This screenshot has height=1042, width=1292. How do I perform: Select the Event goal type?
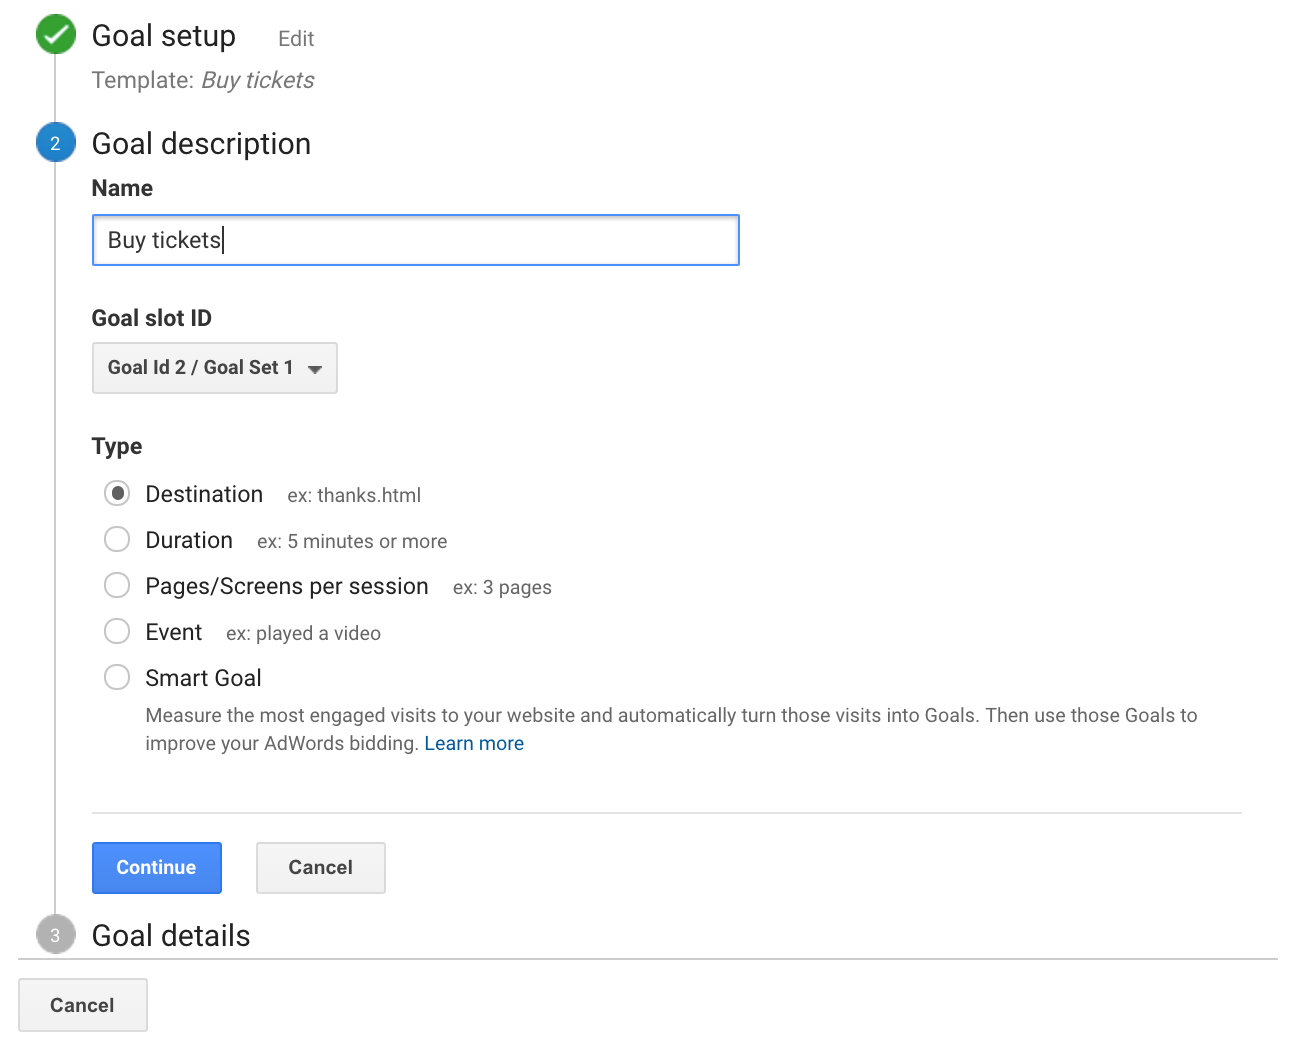[x=117, y=631]
